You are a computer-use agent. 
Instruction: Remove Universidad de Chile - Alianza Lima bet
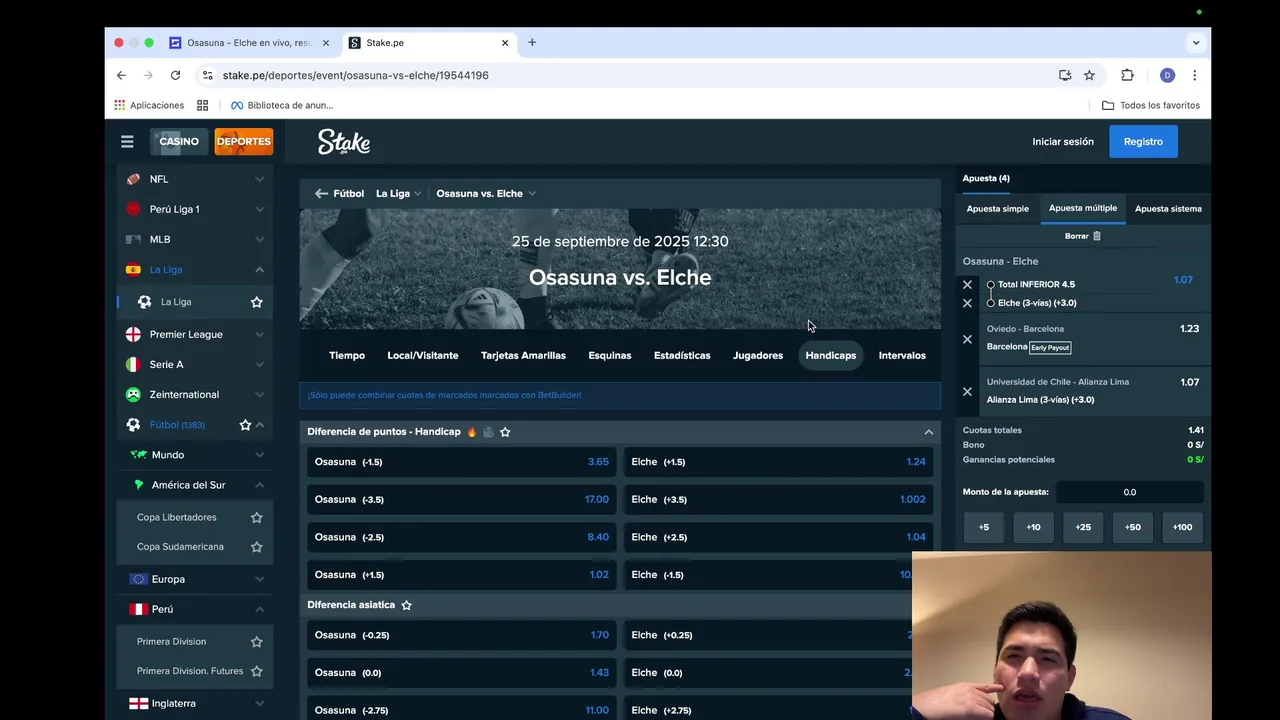tap(967, 391)
